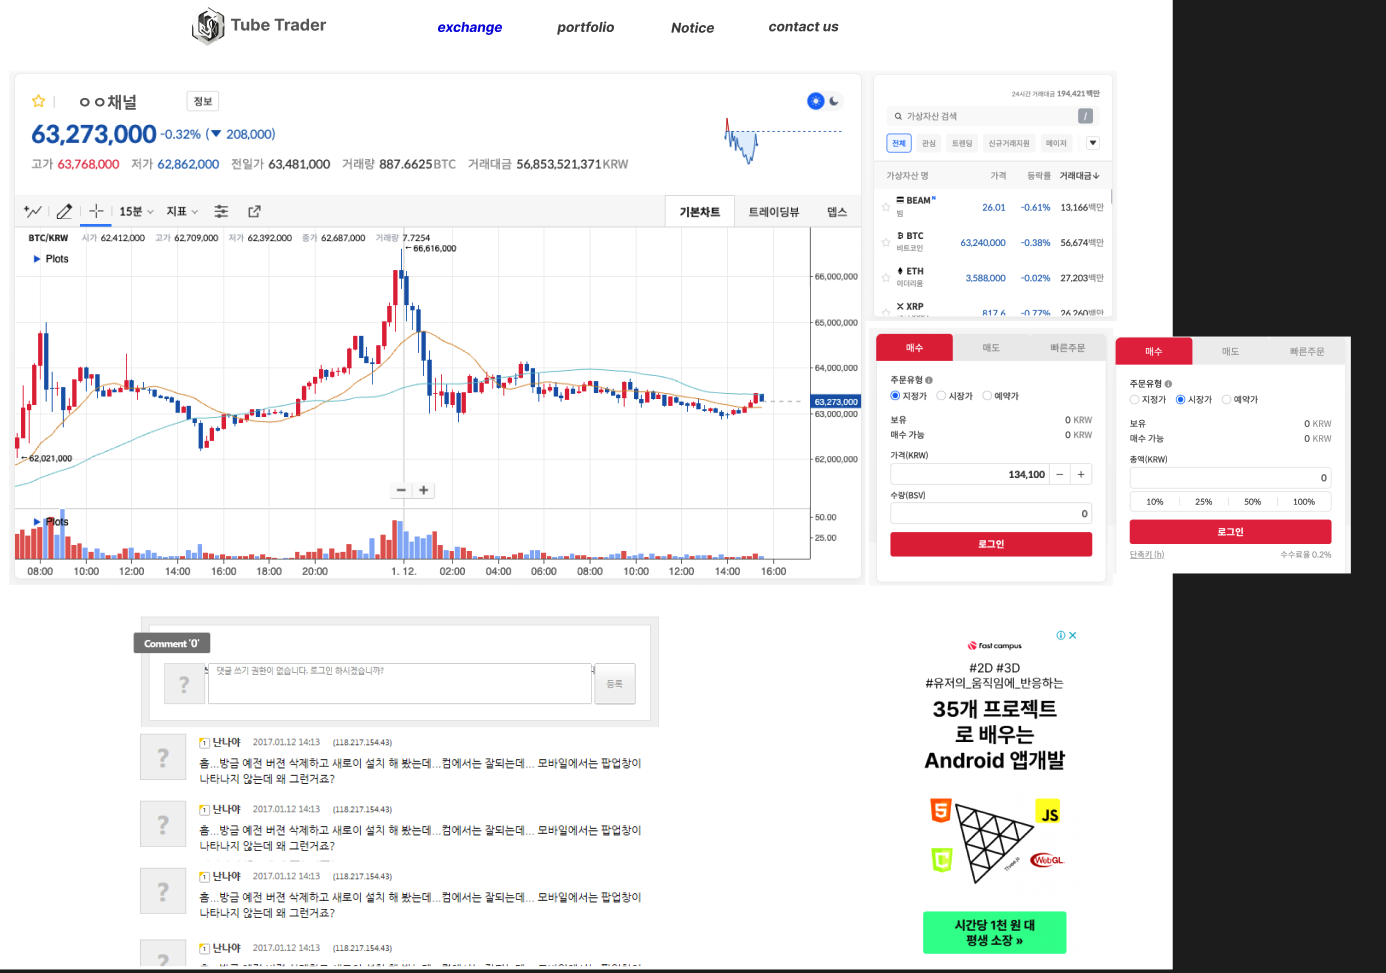This screenshot has width=1386, height=973.
Task: Switch to 기본차트 tab
Action: [700, 211]
